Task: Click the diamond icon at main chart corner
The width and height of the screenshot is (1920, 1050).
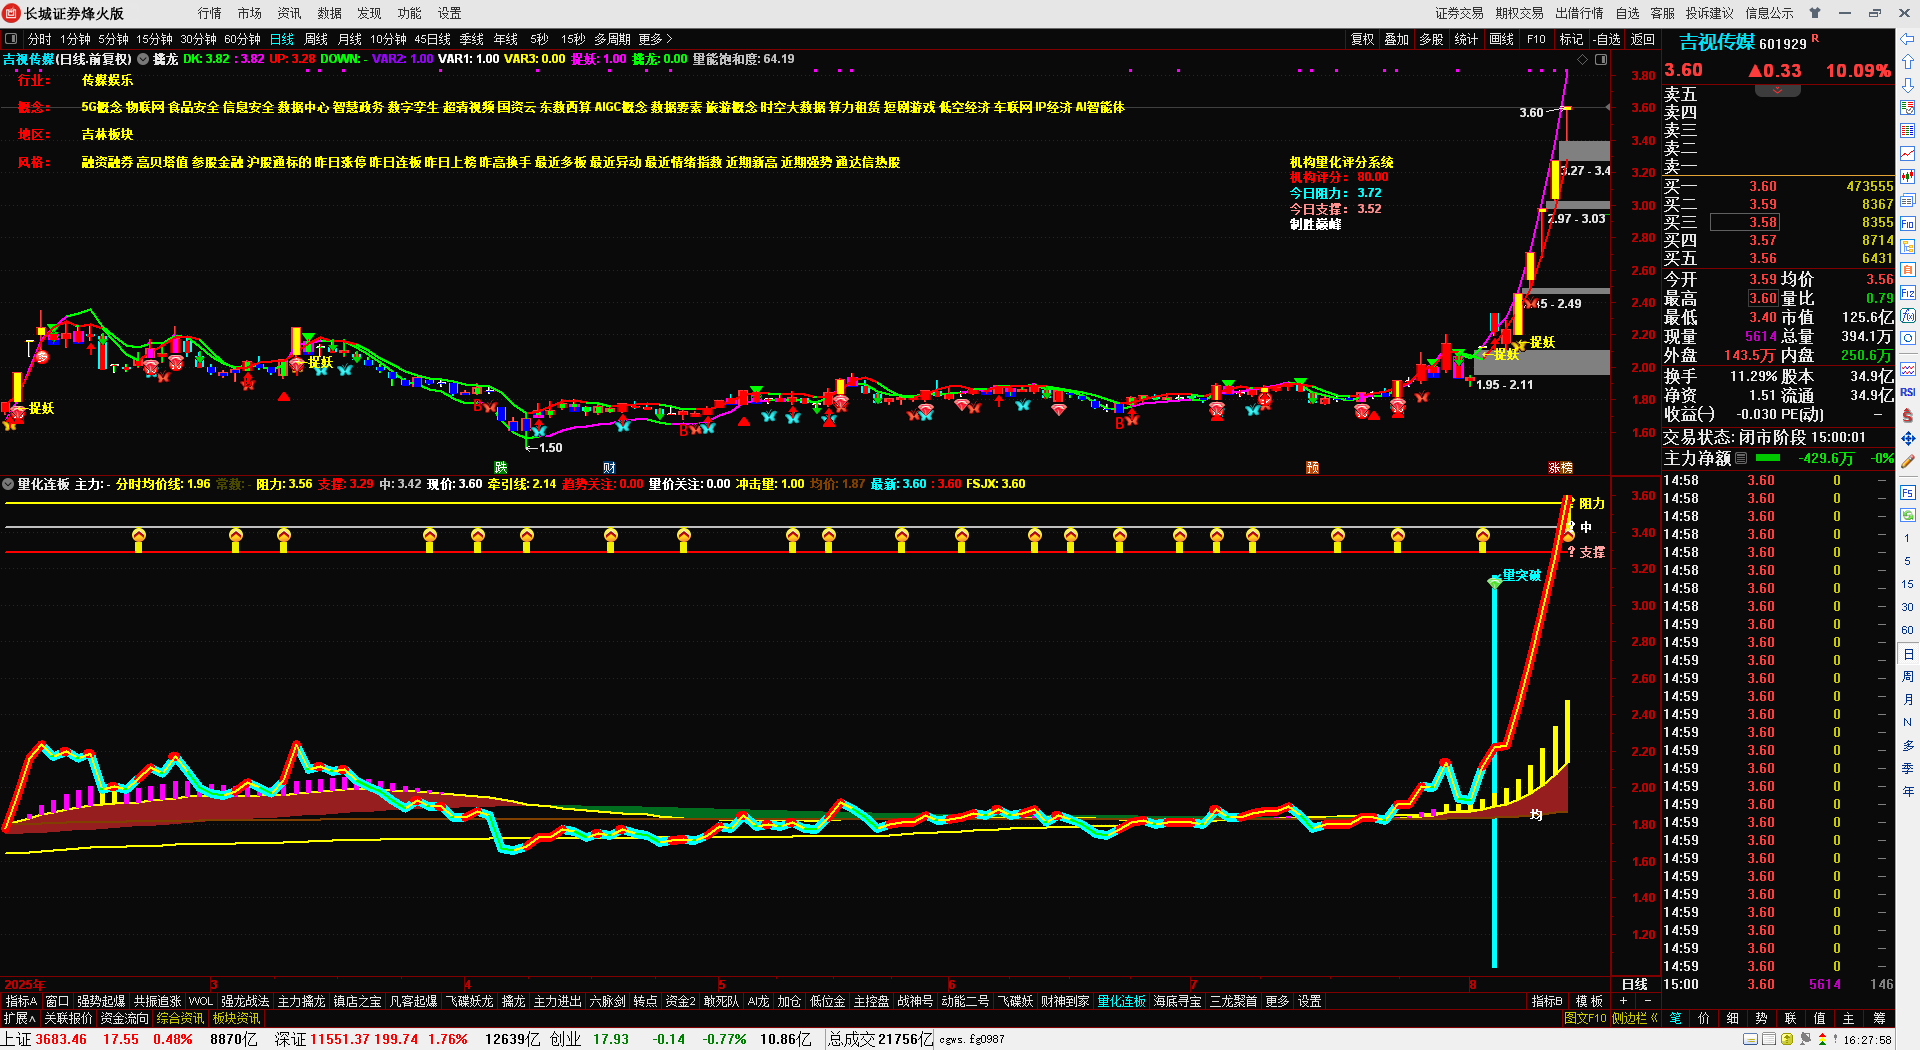Action: point(1583,60)
